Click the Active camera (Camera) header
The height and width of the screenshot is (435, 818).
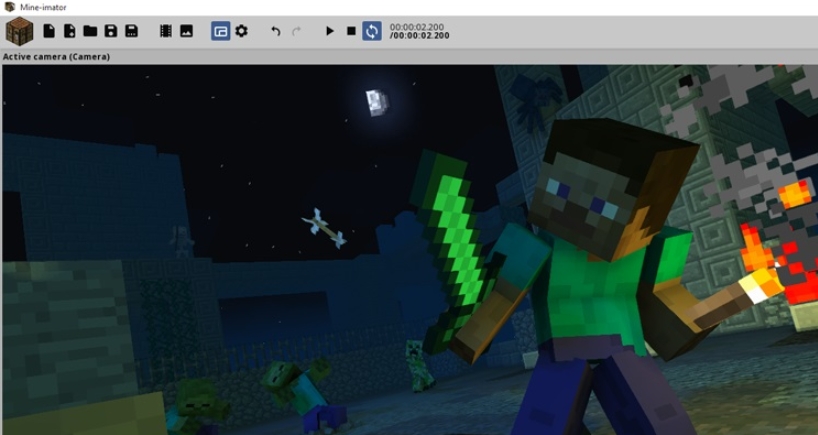tap(56, 57)
